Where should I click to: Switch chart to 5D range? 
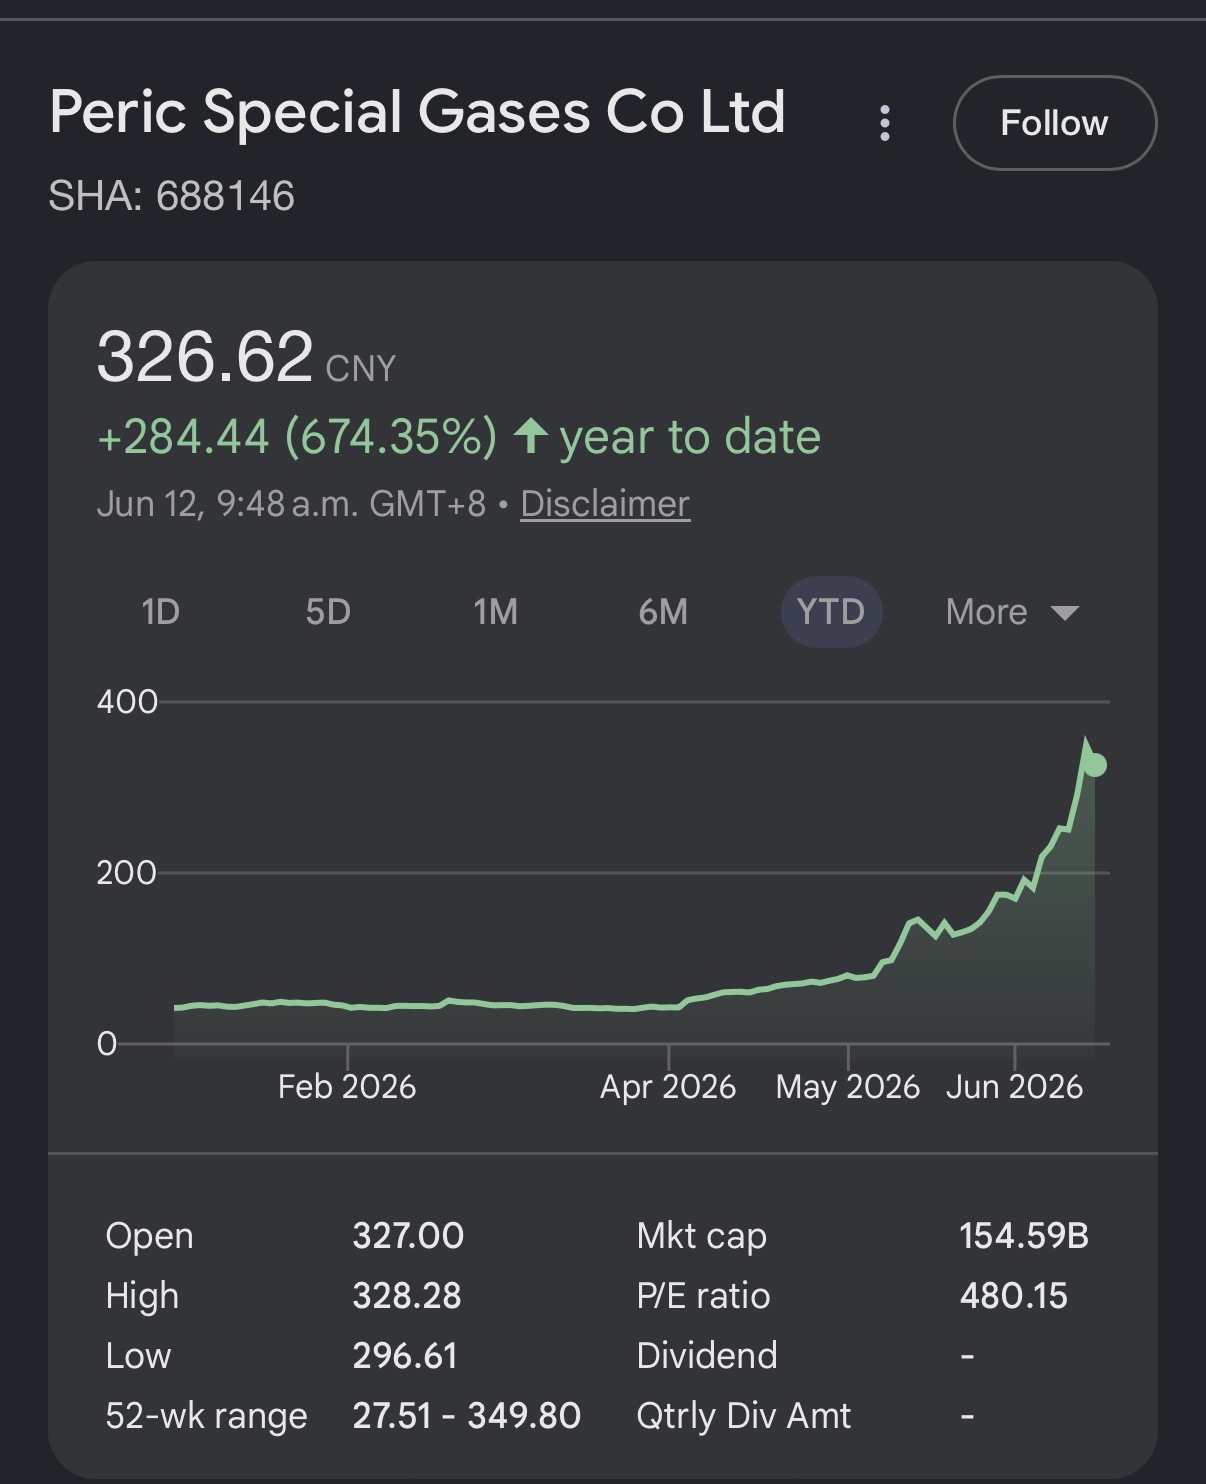(328, 612)
